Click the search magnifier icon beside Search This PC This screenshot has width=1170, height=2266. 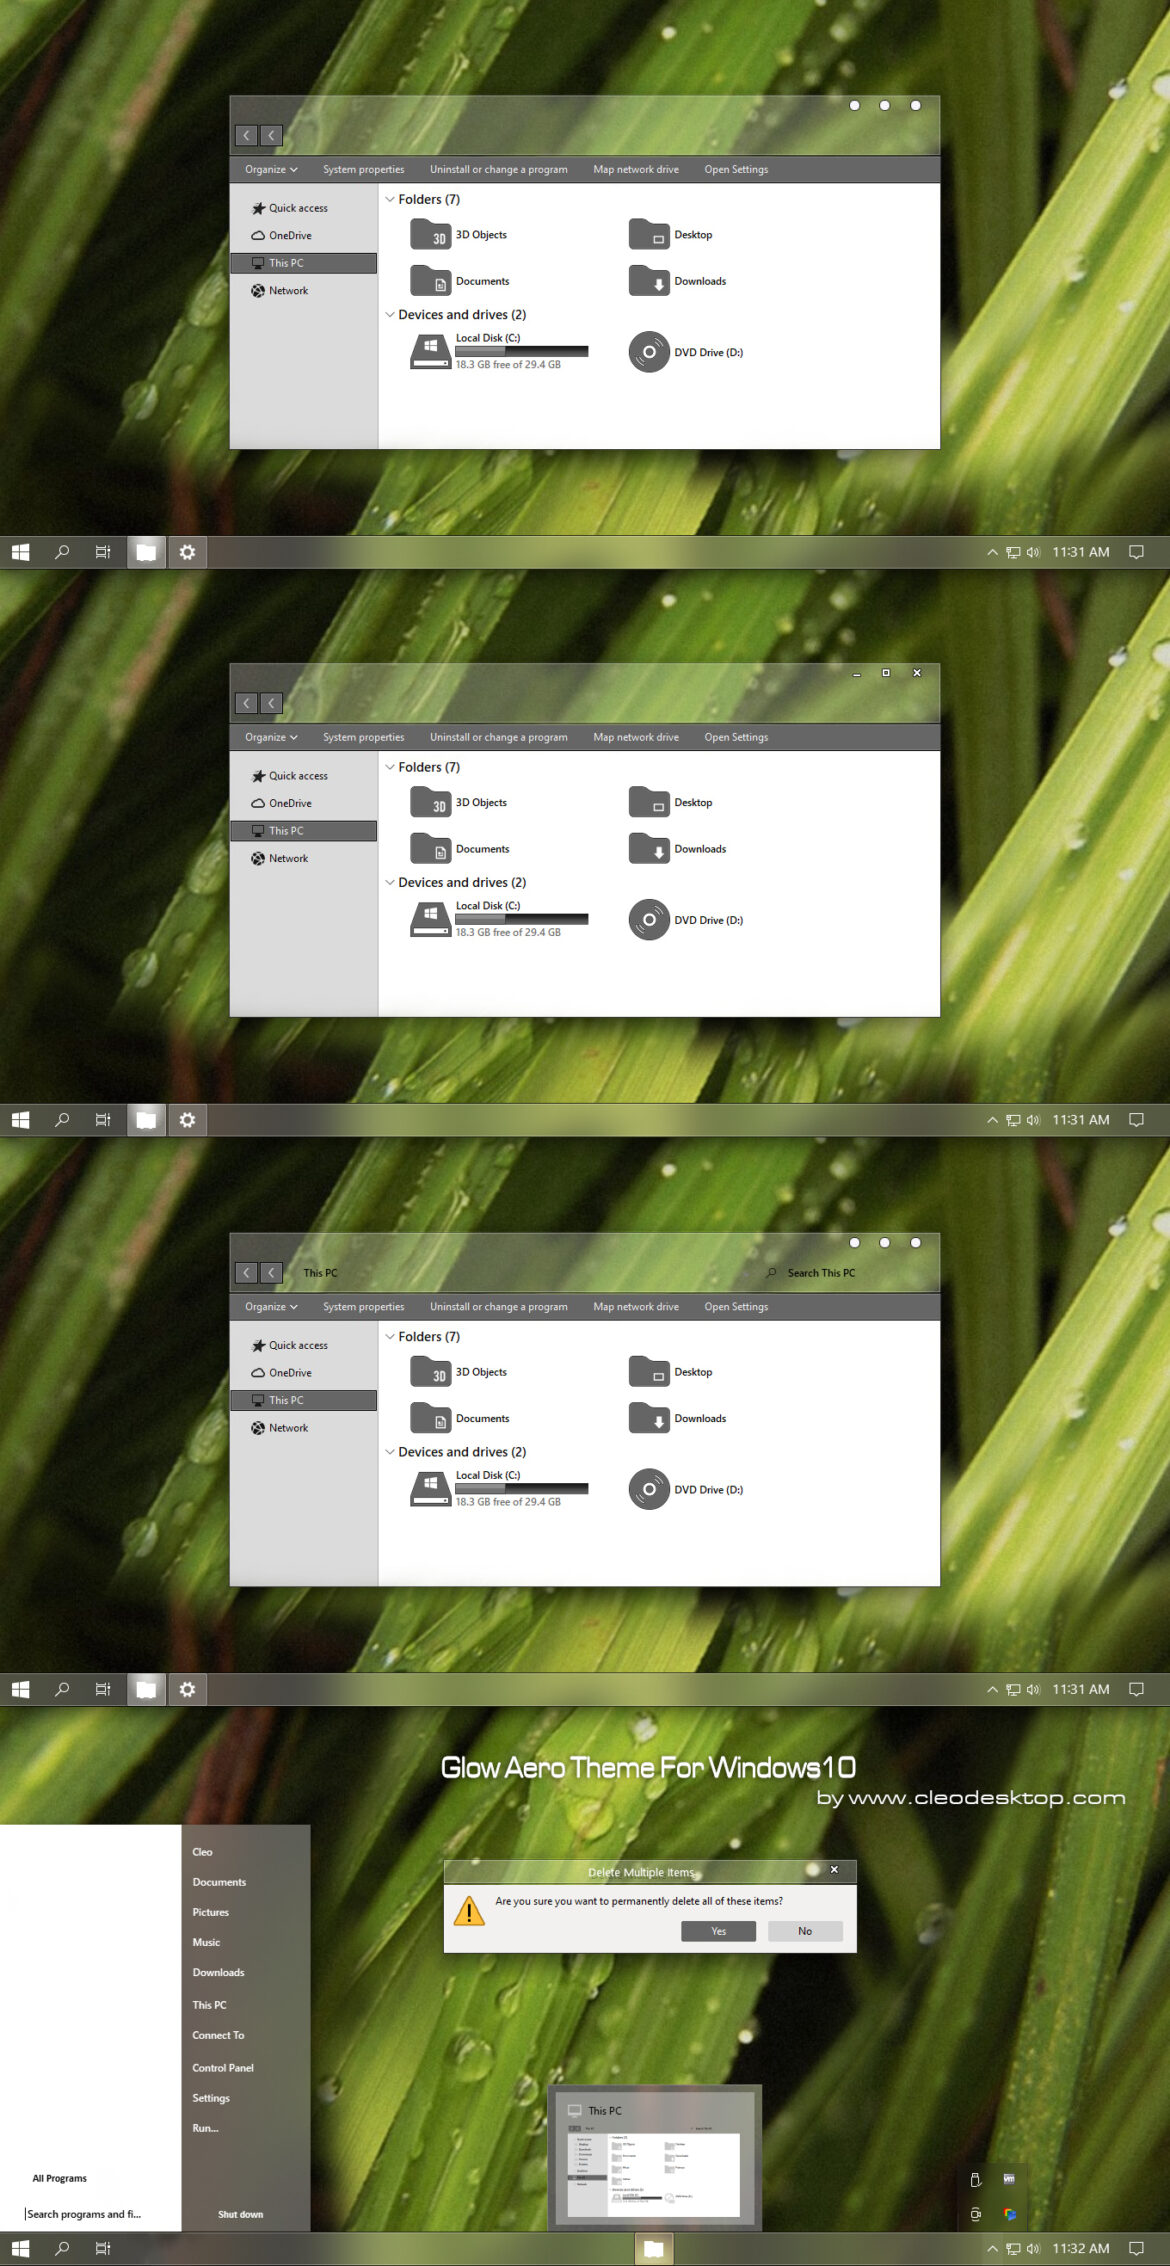click(771, 1273)
